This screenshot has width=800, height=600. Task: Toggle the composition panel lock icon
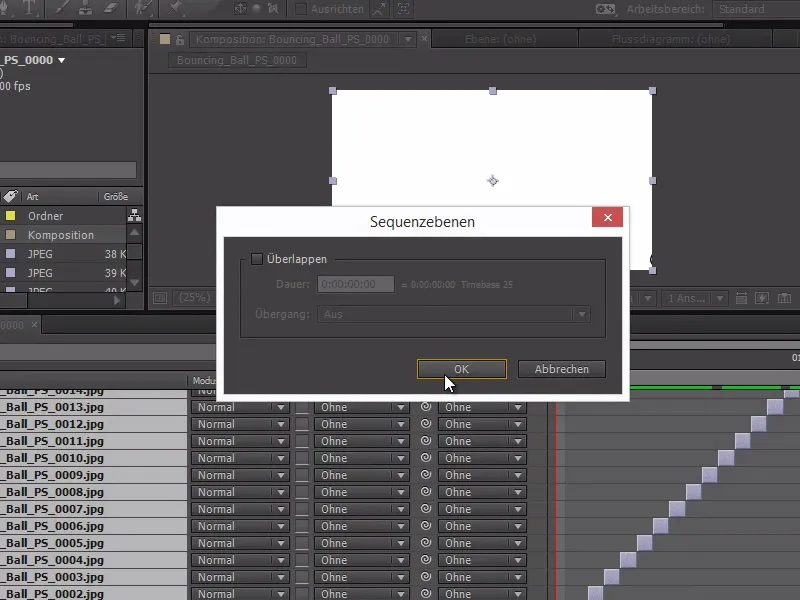click(x=180, y=39)
